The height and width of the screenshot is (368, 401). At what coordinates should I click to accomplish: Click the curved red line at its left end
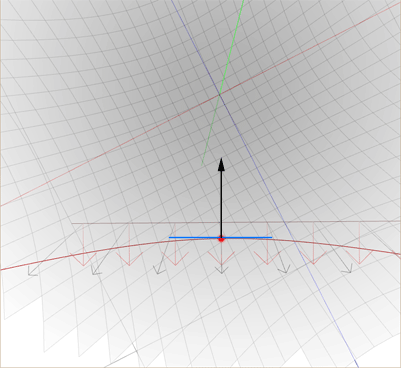click(x=3, y=269)
